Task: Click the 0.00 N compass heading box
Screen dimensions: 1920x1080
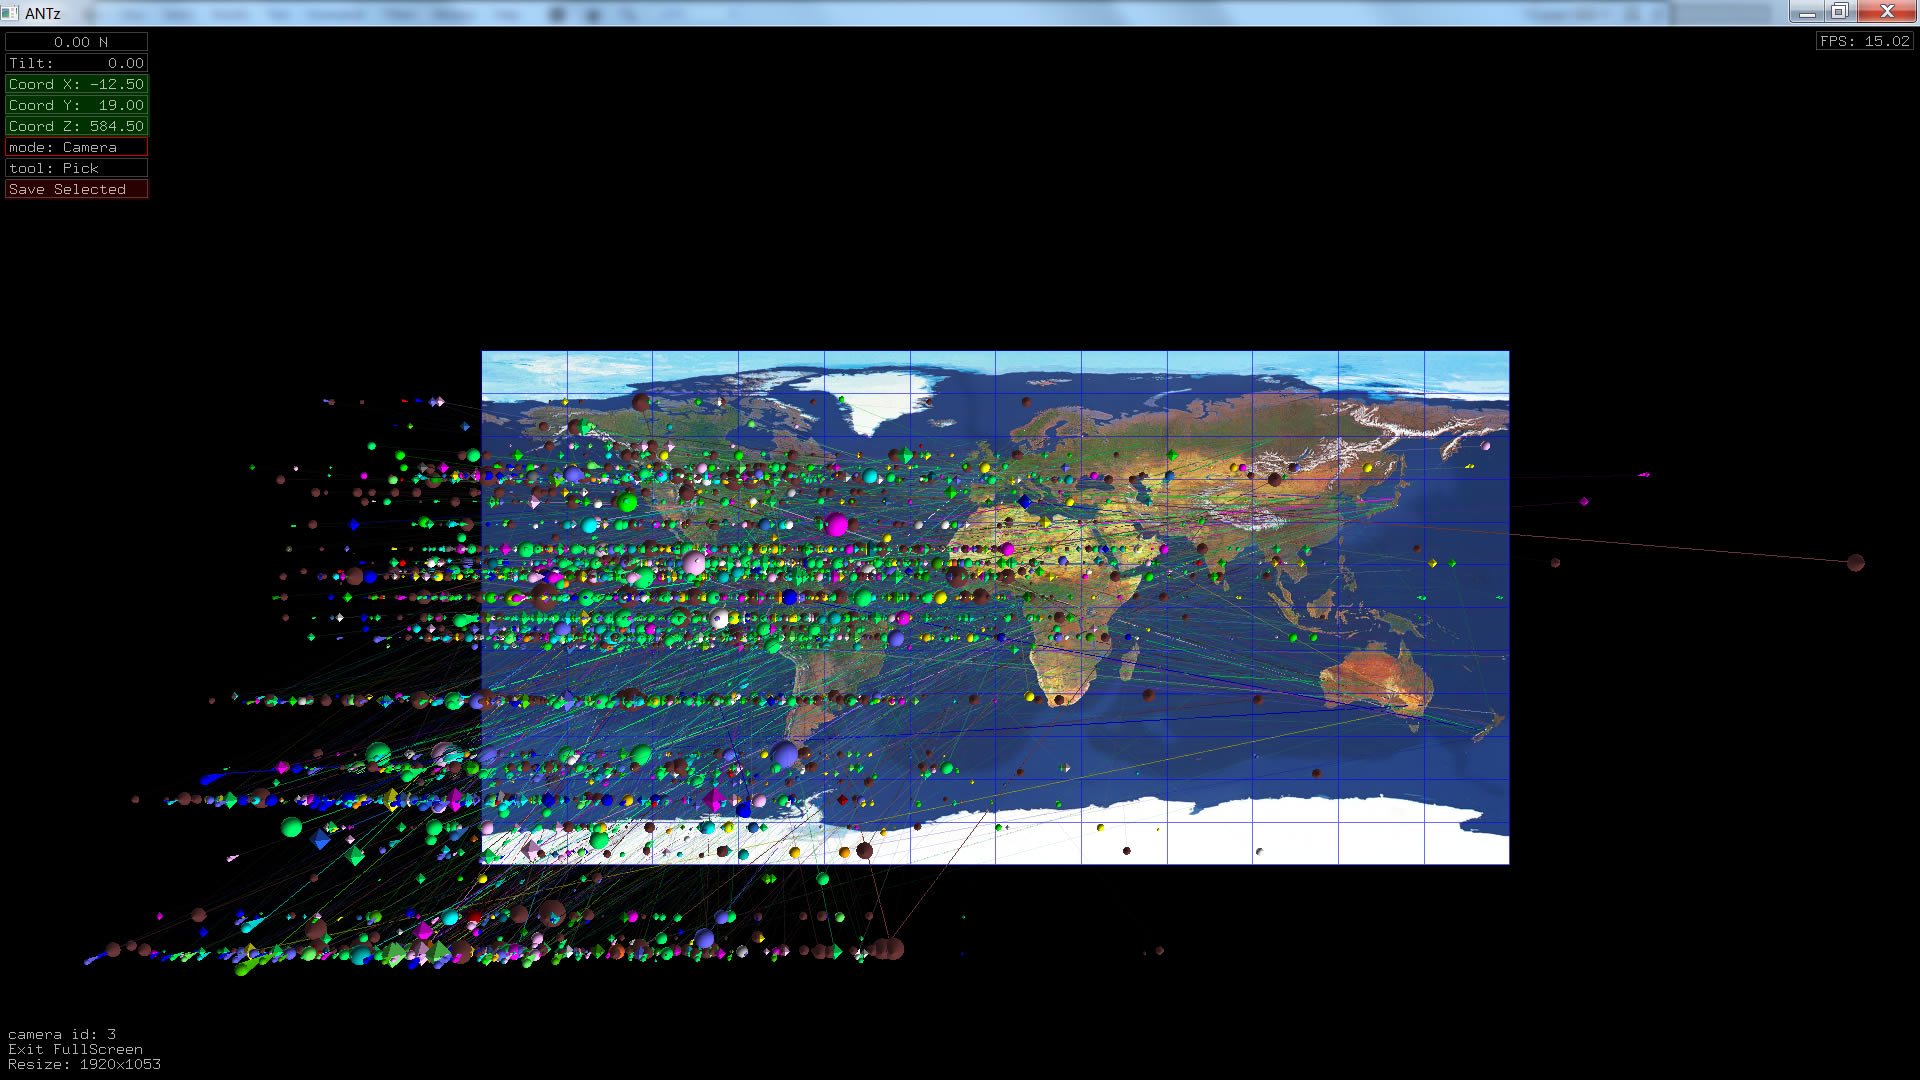Action: (x=76, y=42)
